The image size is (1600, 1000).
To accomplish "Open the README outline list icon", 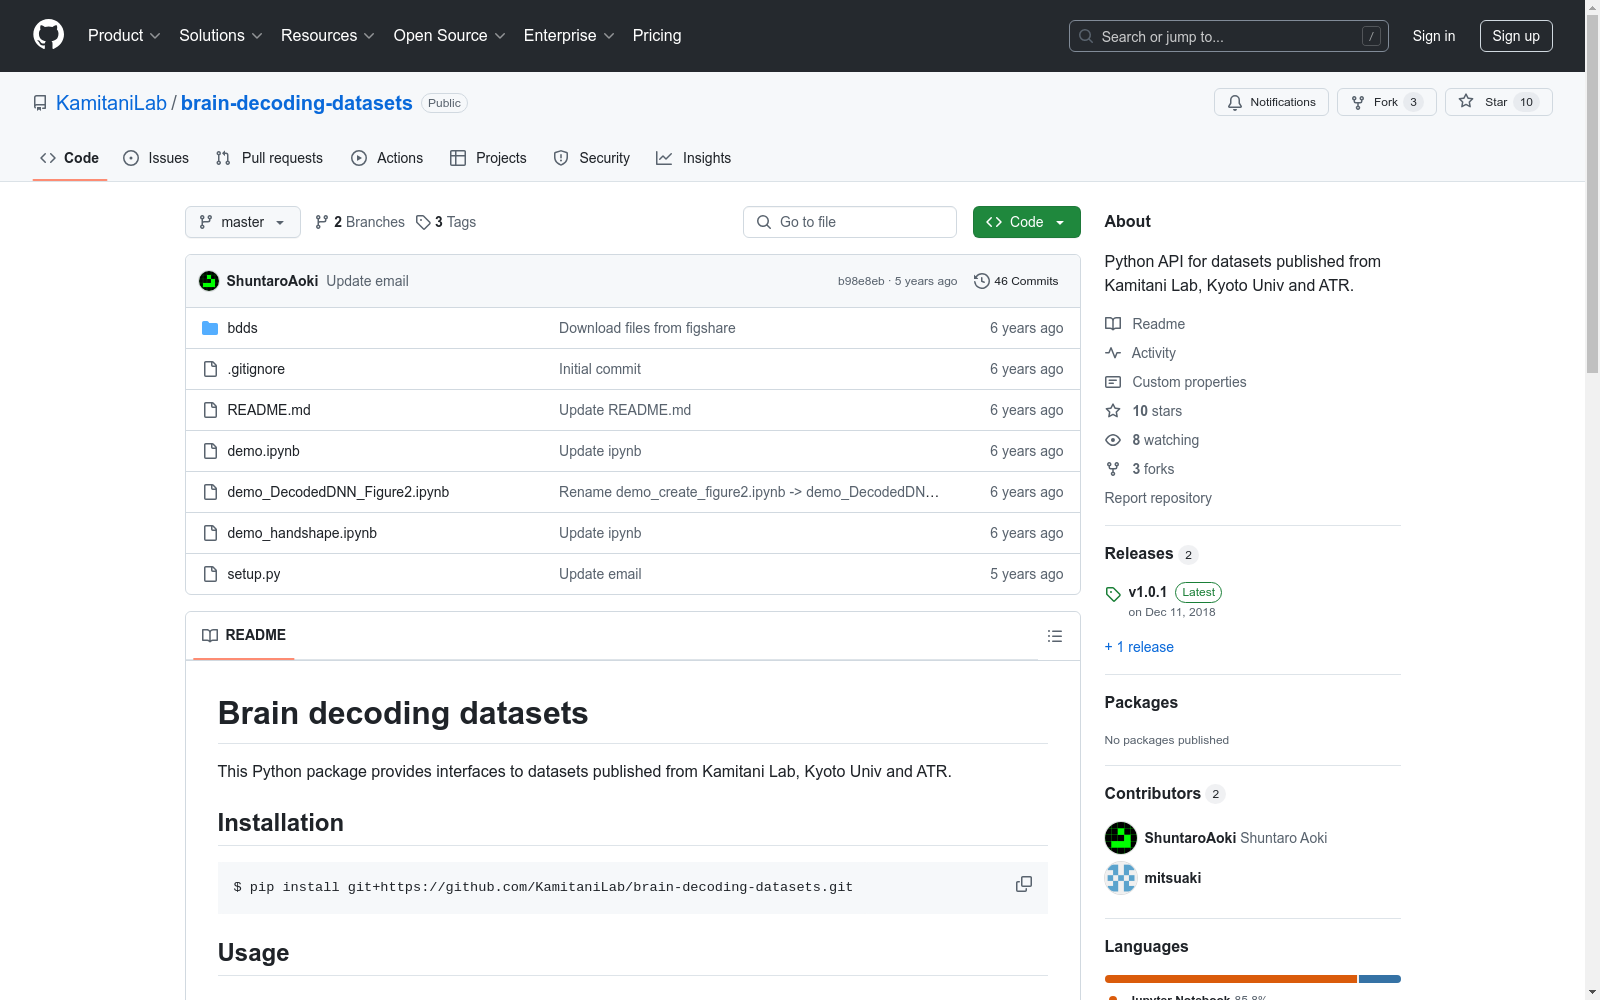I will (1055, 636).
